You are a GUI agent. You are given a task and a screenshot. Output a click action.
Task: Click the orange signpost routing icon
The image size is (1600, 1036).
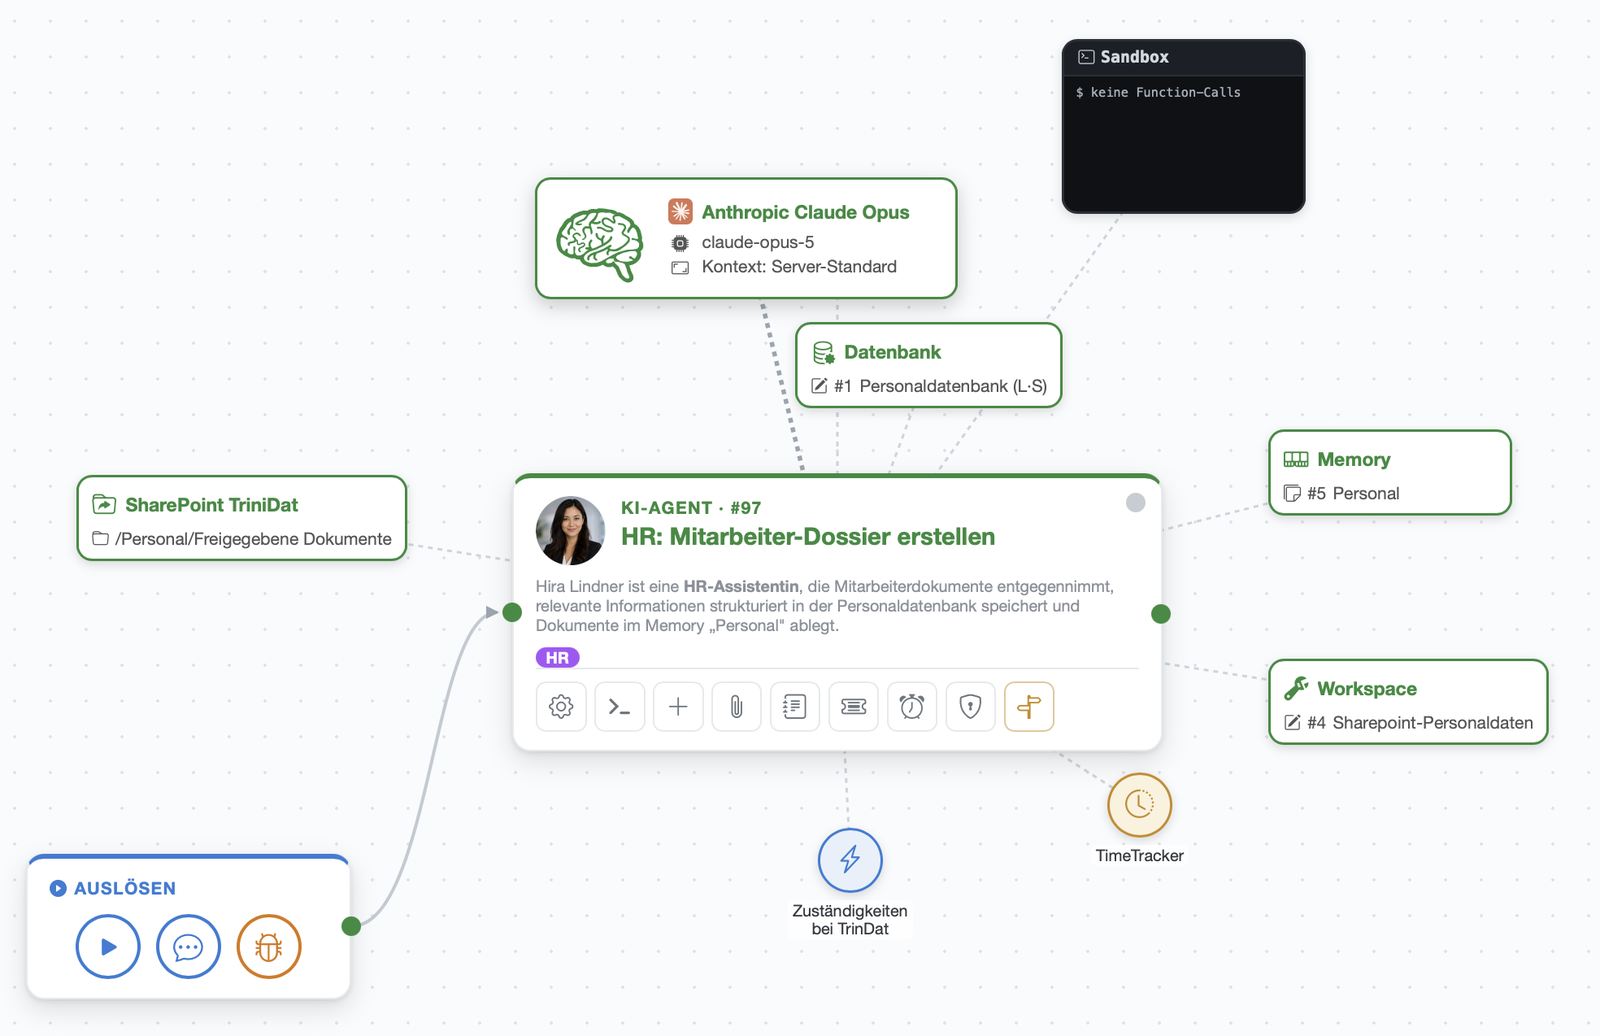(x=1029, y=707)
